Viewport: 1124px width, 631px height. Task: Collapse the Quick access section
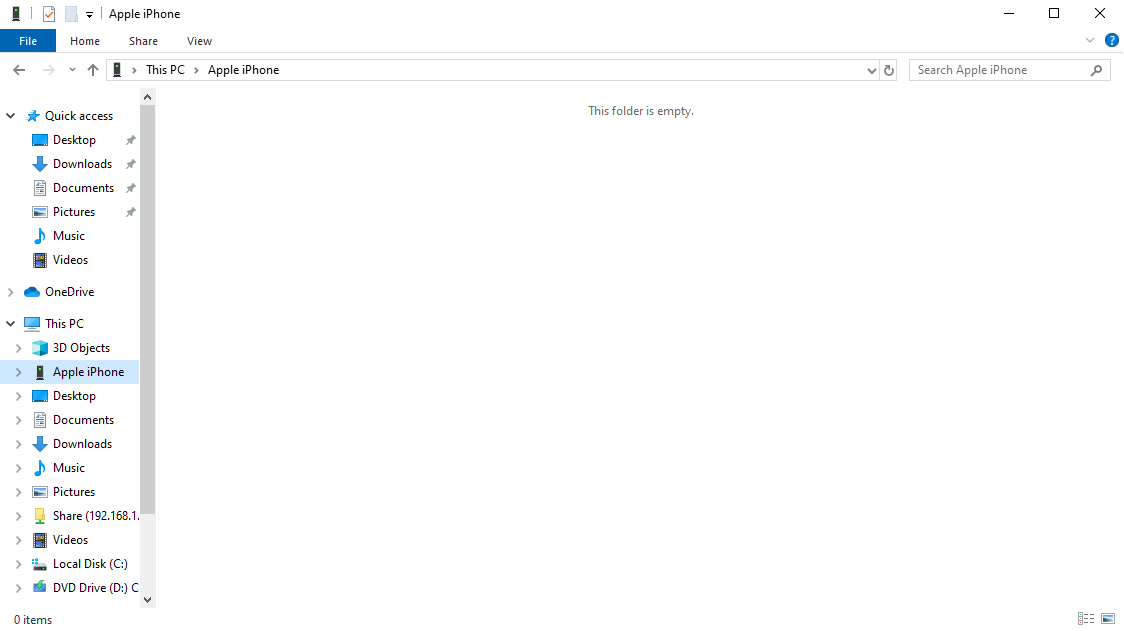[x=11, y=115]
